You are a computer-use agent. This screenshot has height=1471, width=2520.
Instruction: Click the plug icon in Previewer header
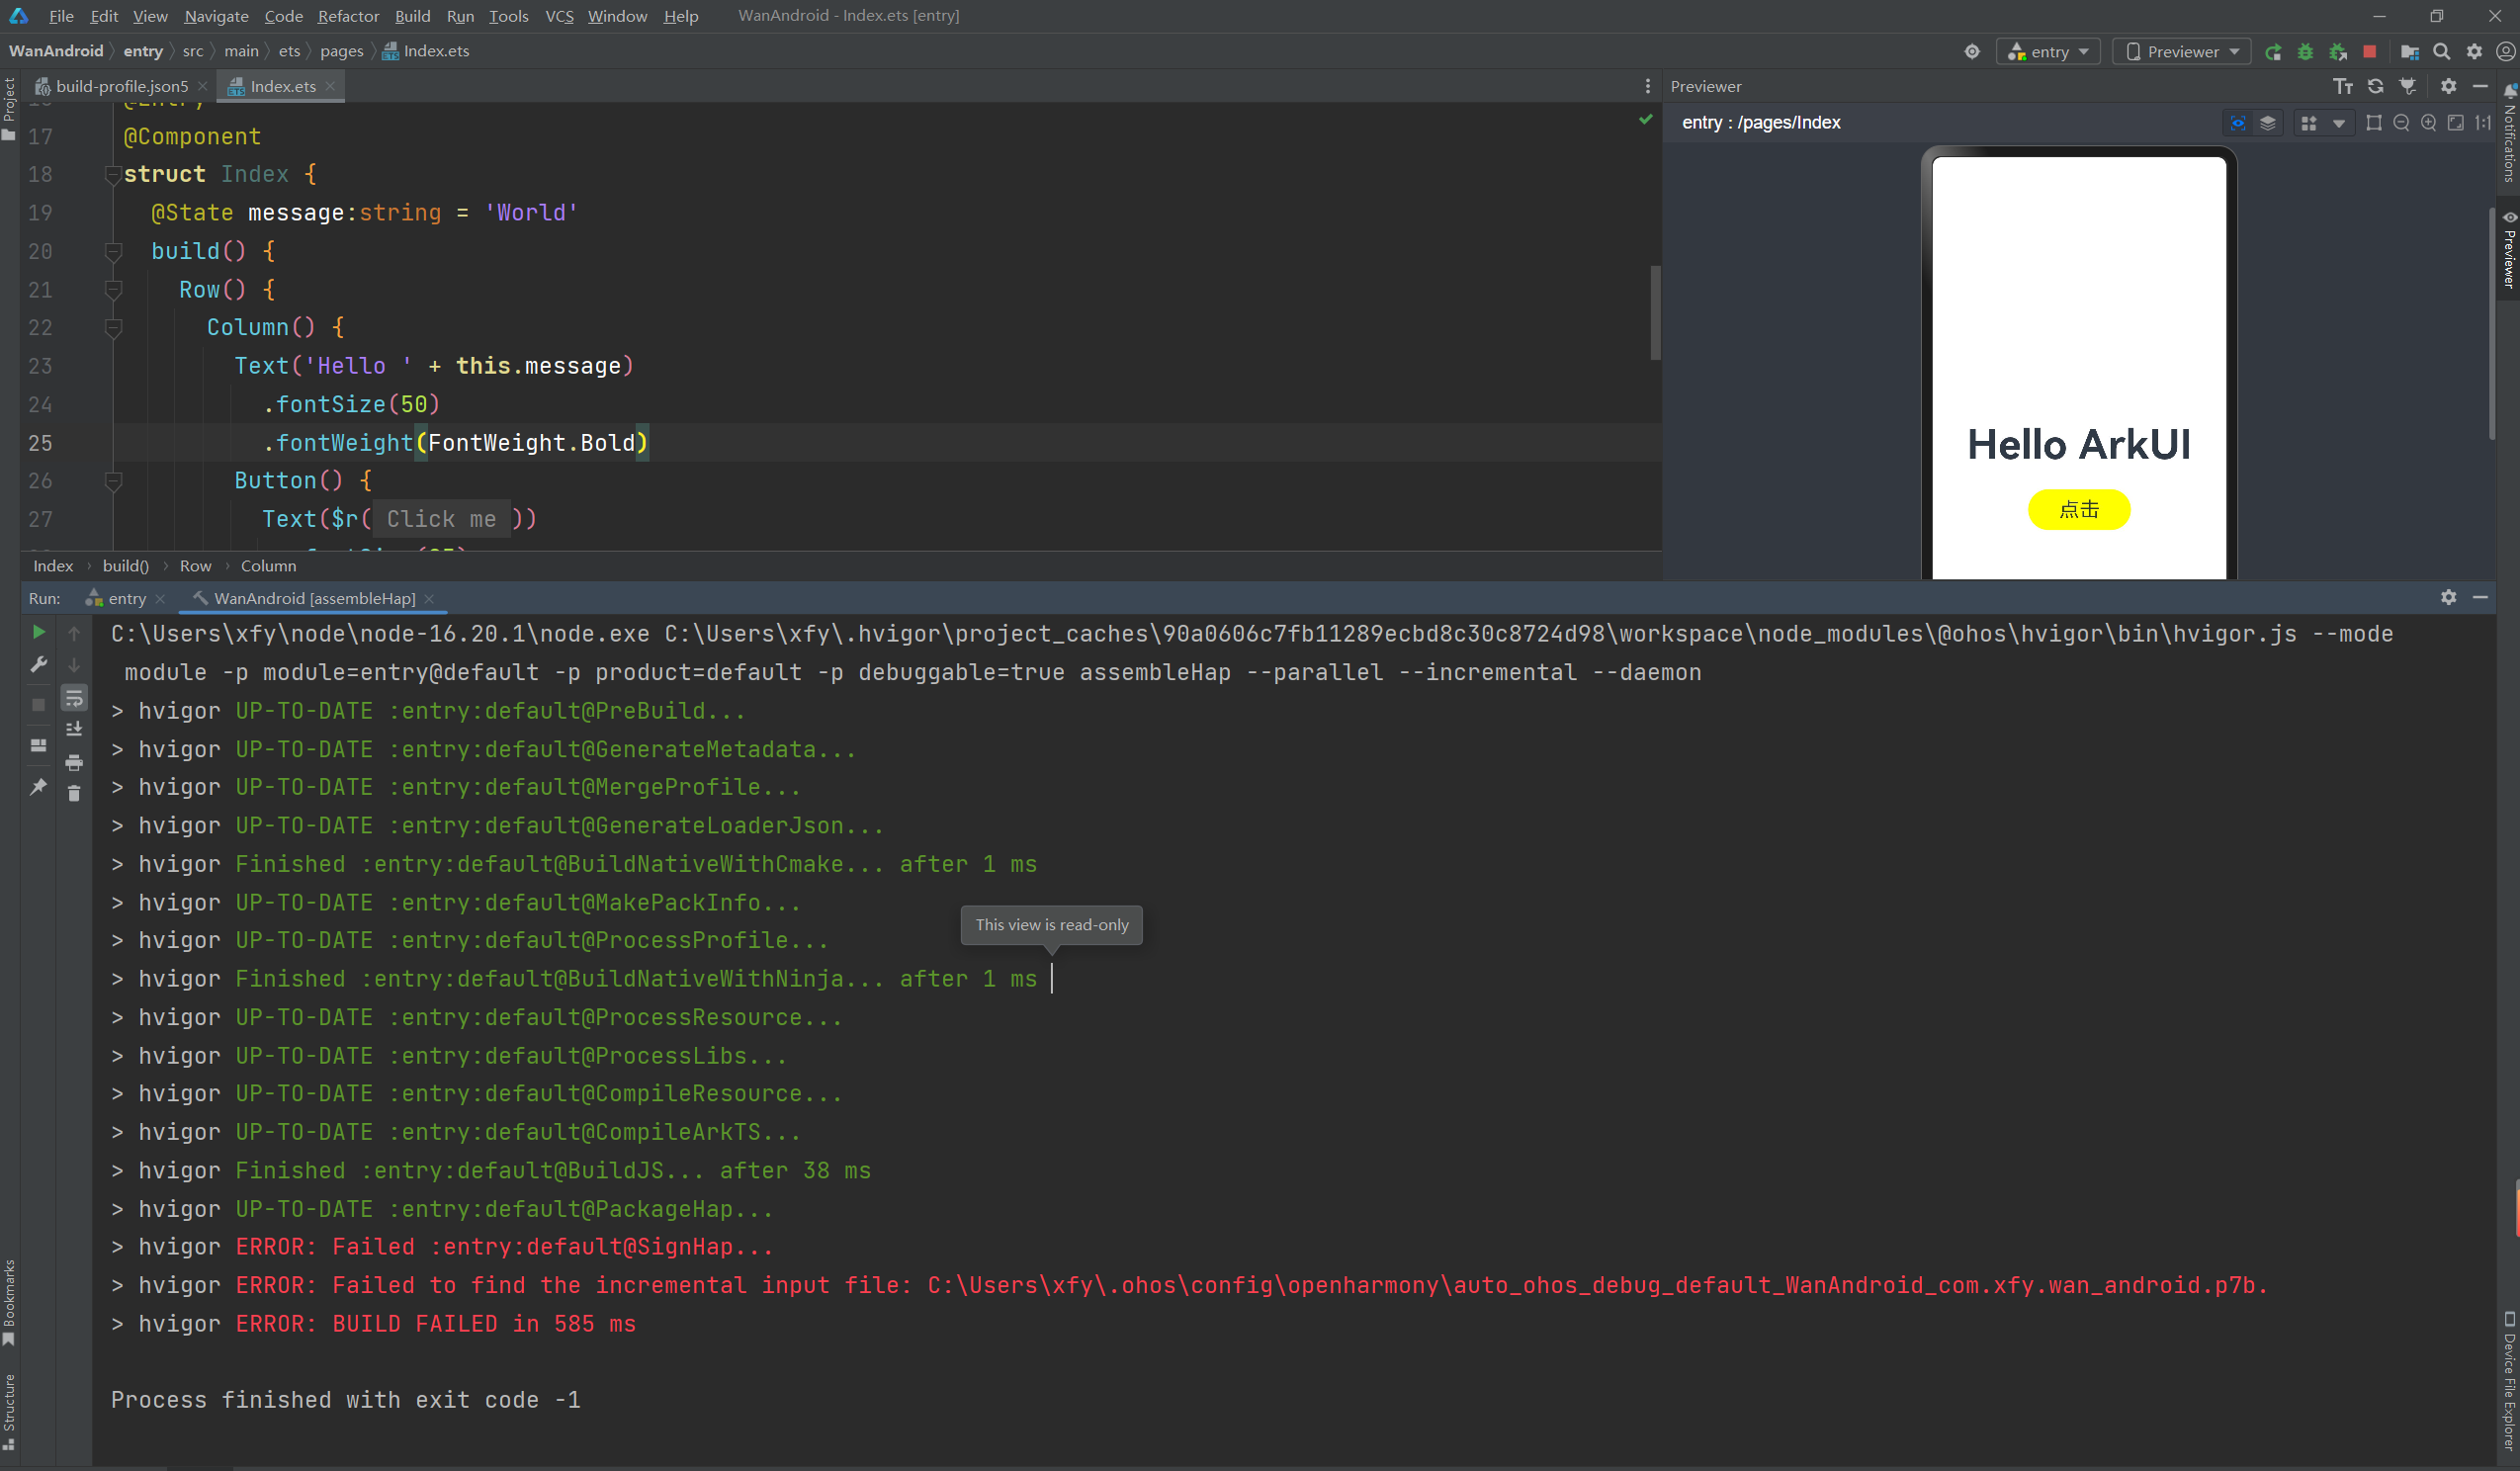(x=2408, y=86)
